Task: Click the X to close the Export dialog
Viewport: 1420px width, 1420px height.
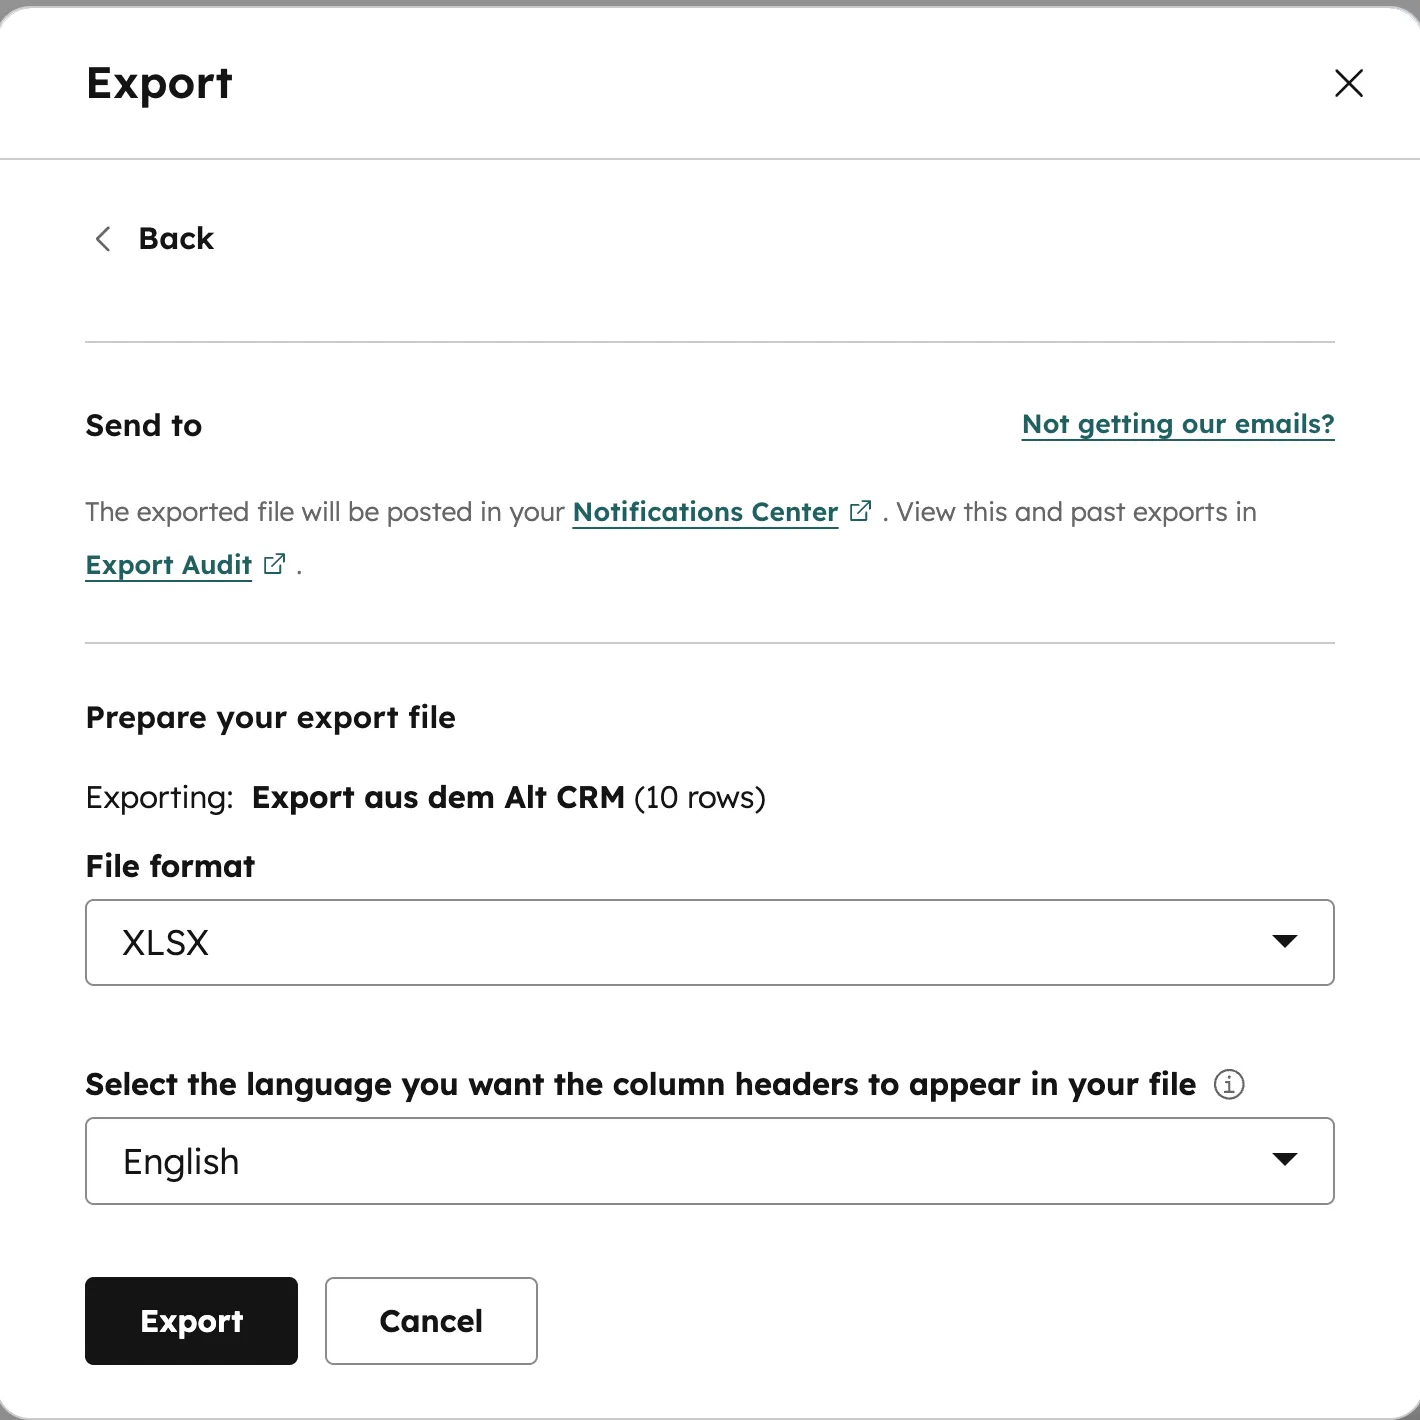Action: [x=1348, y=83]
